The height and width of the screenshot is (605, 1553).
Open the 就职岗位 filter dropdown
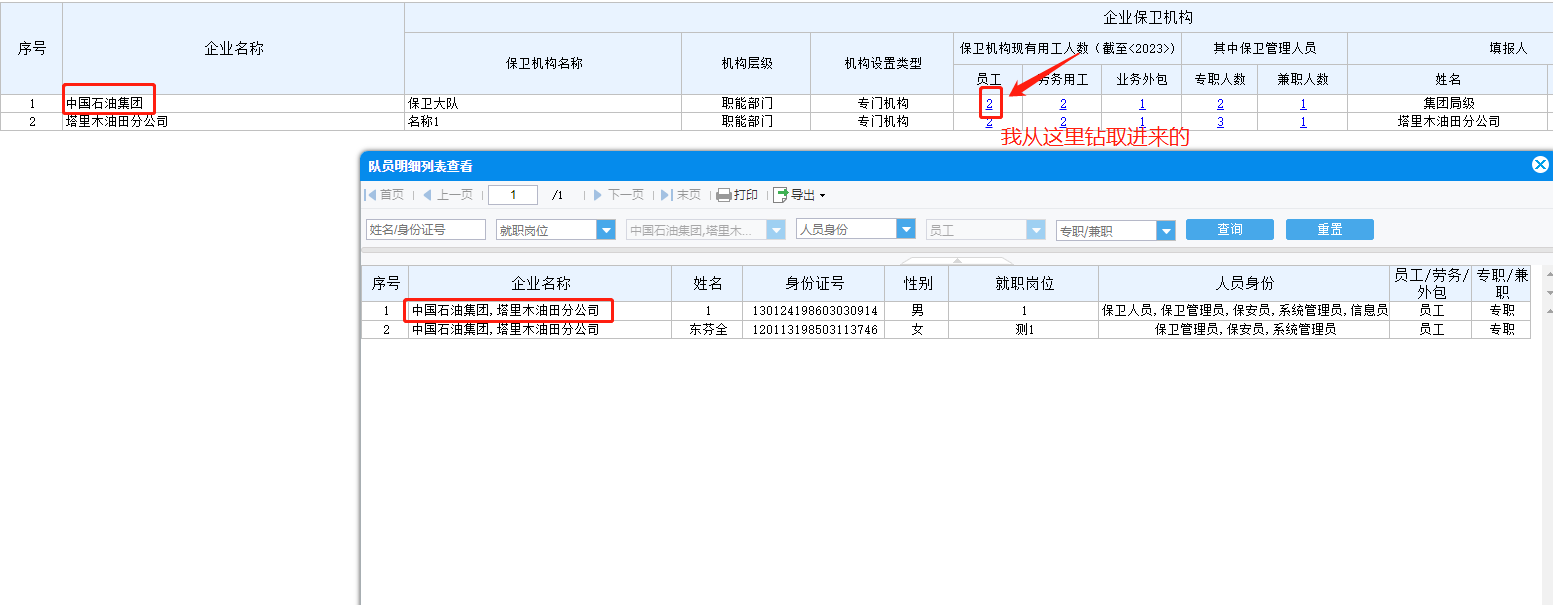pyautogui.click(x=606, y=230)
